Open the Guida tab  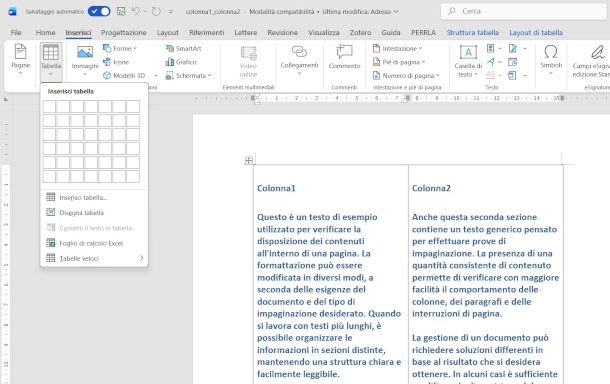(391, 33)
